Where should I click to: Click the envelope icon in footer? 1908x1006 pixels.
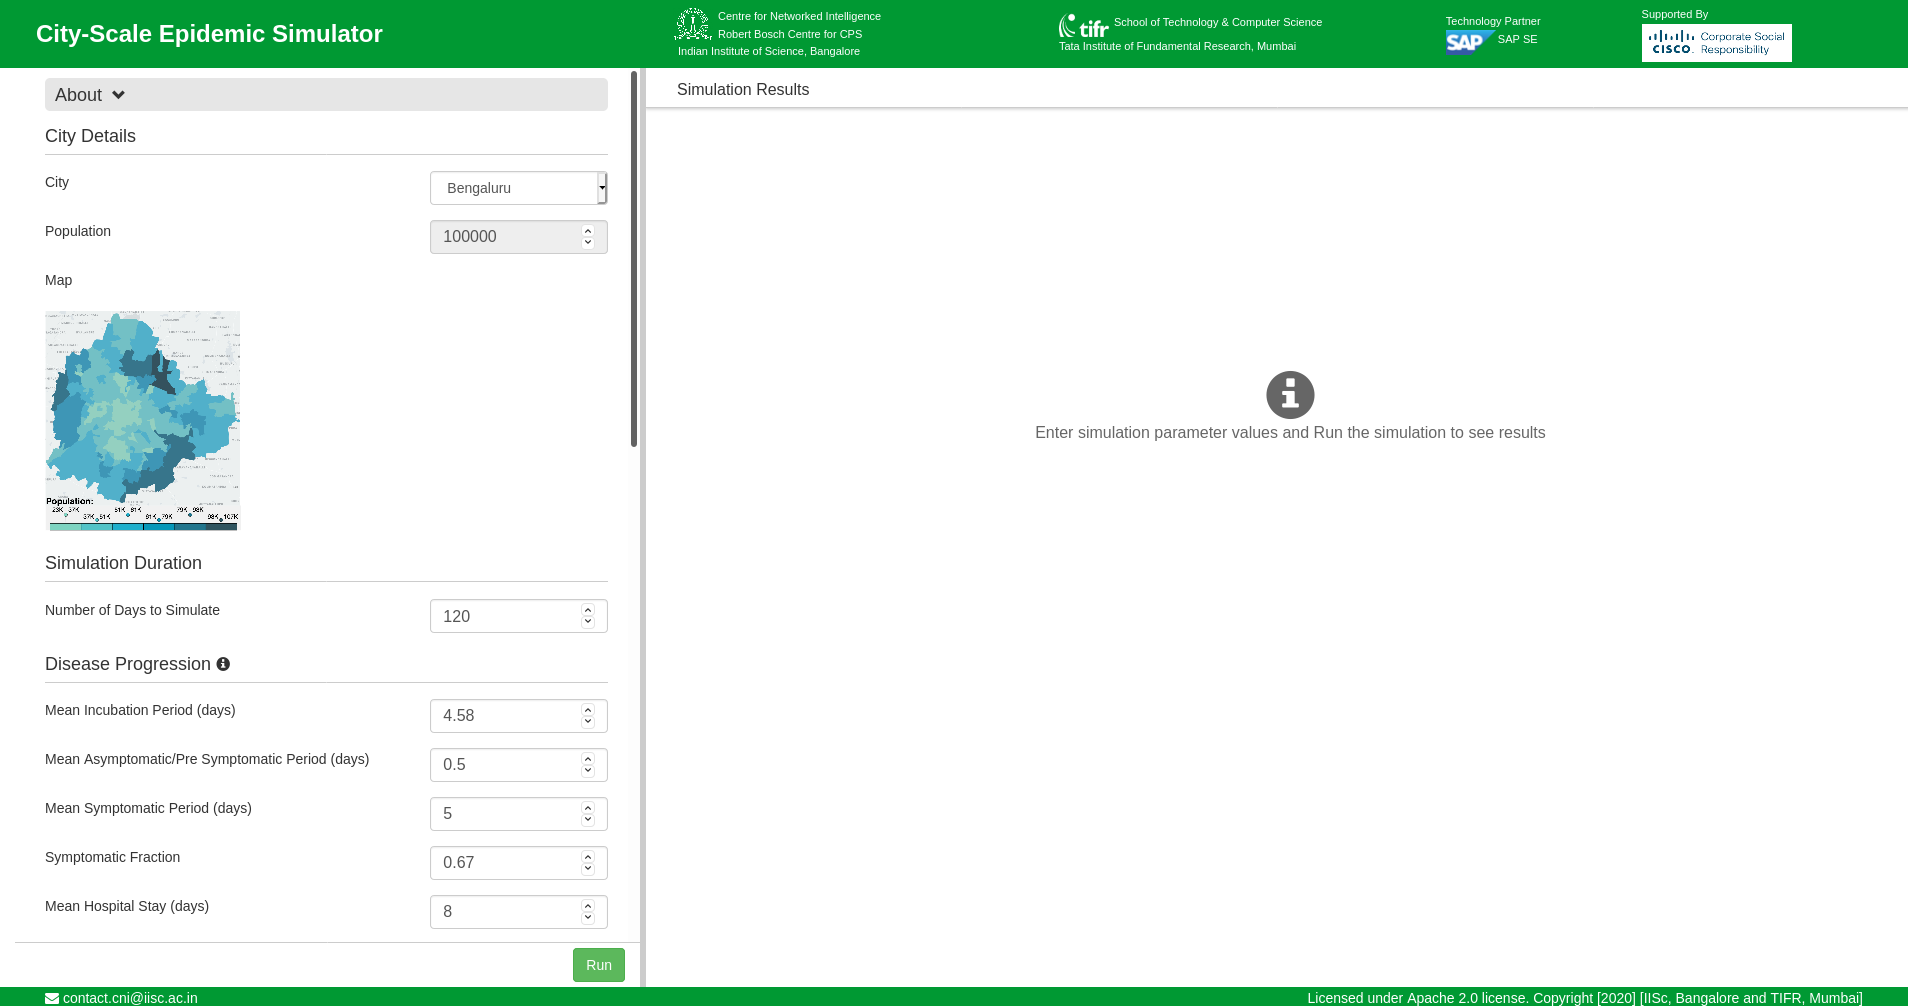pyautogui.click(x=52, y=998)
